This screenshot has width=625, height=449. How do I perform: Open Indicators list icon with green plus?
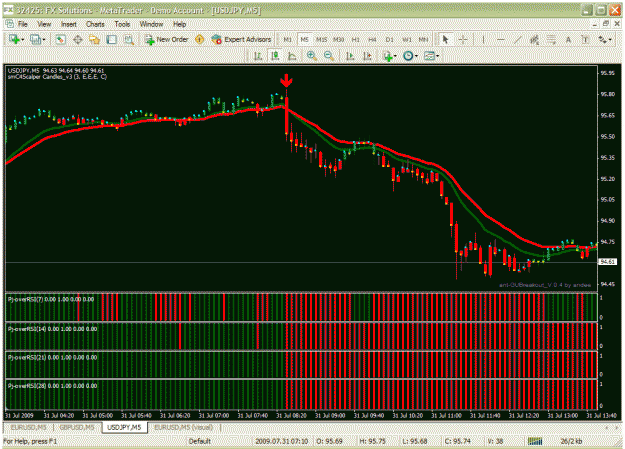click(x=387, y=56)
